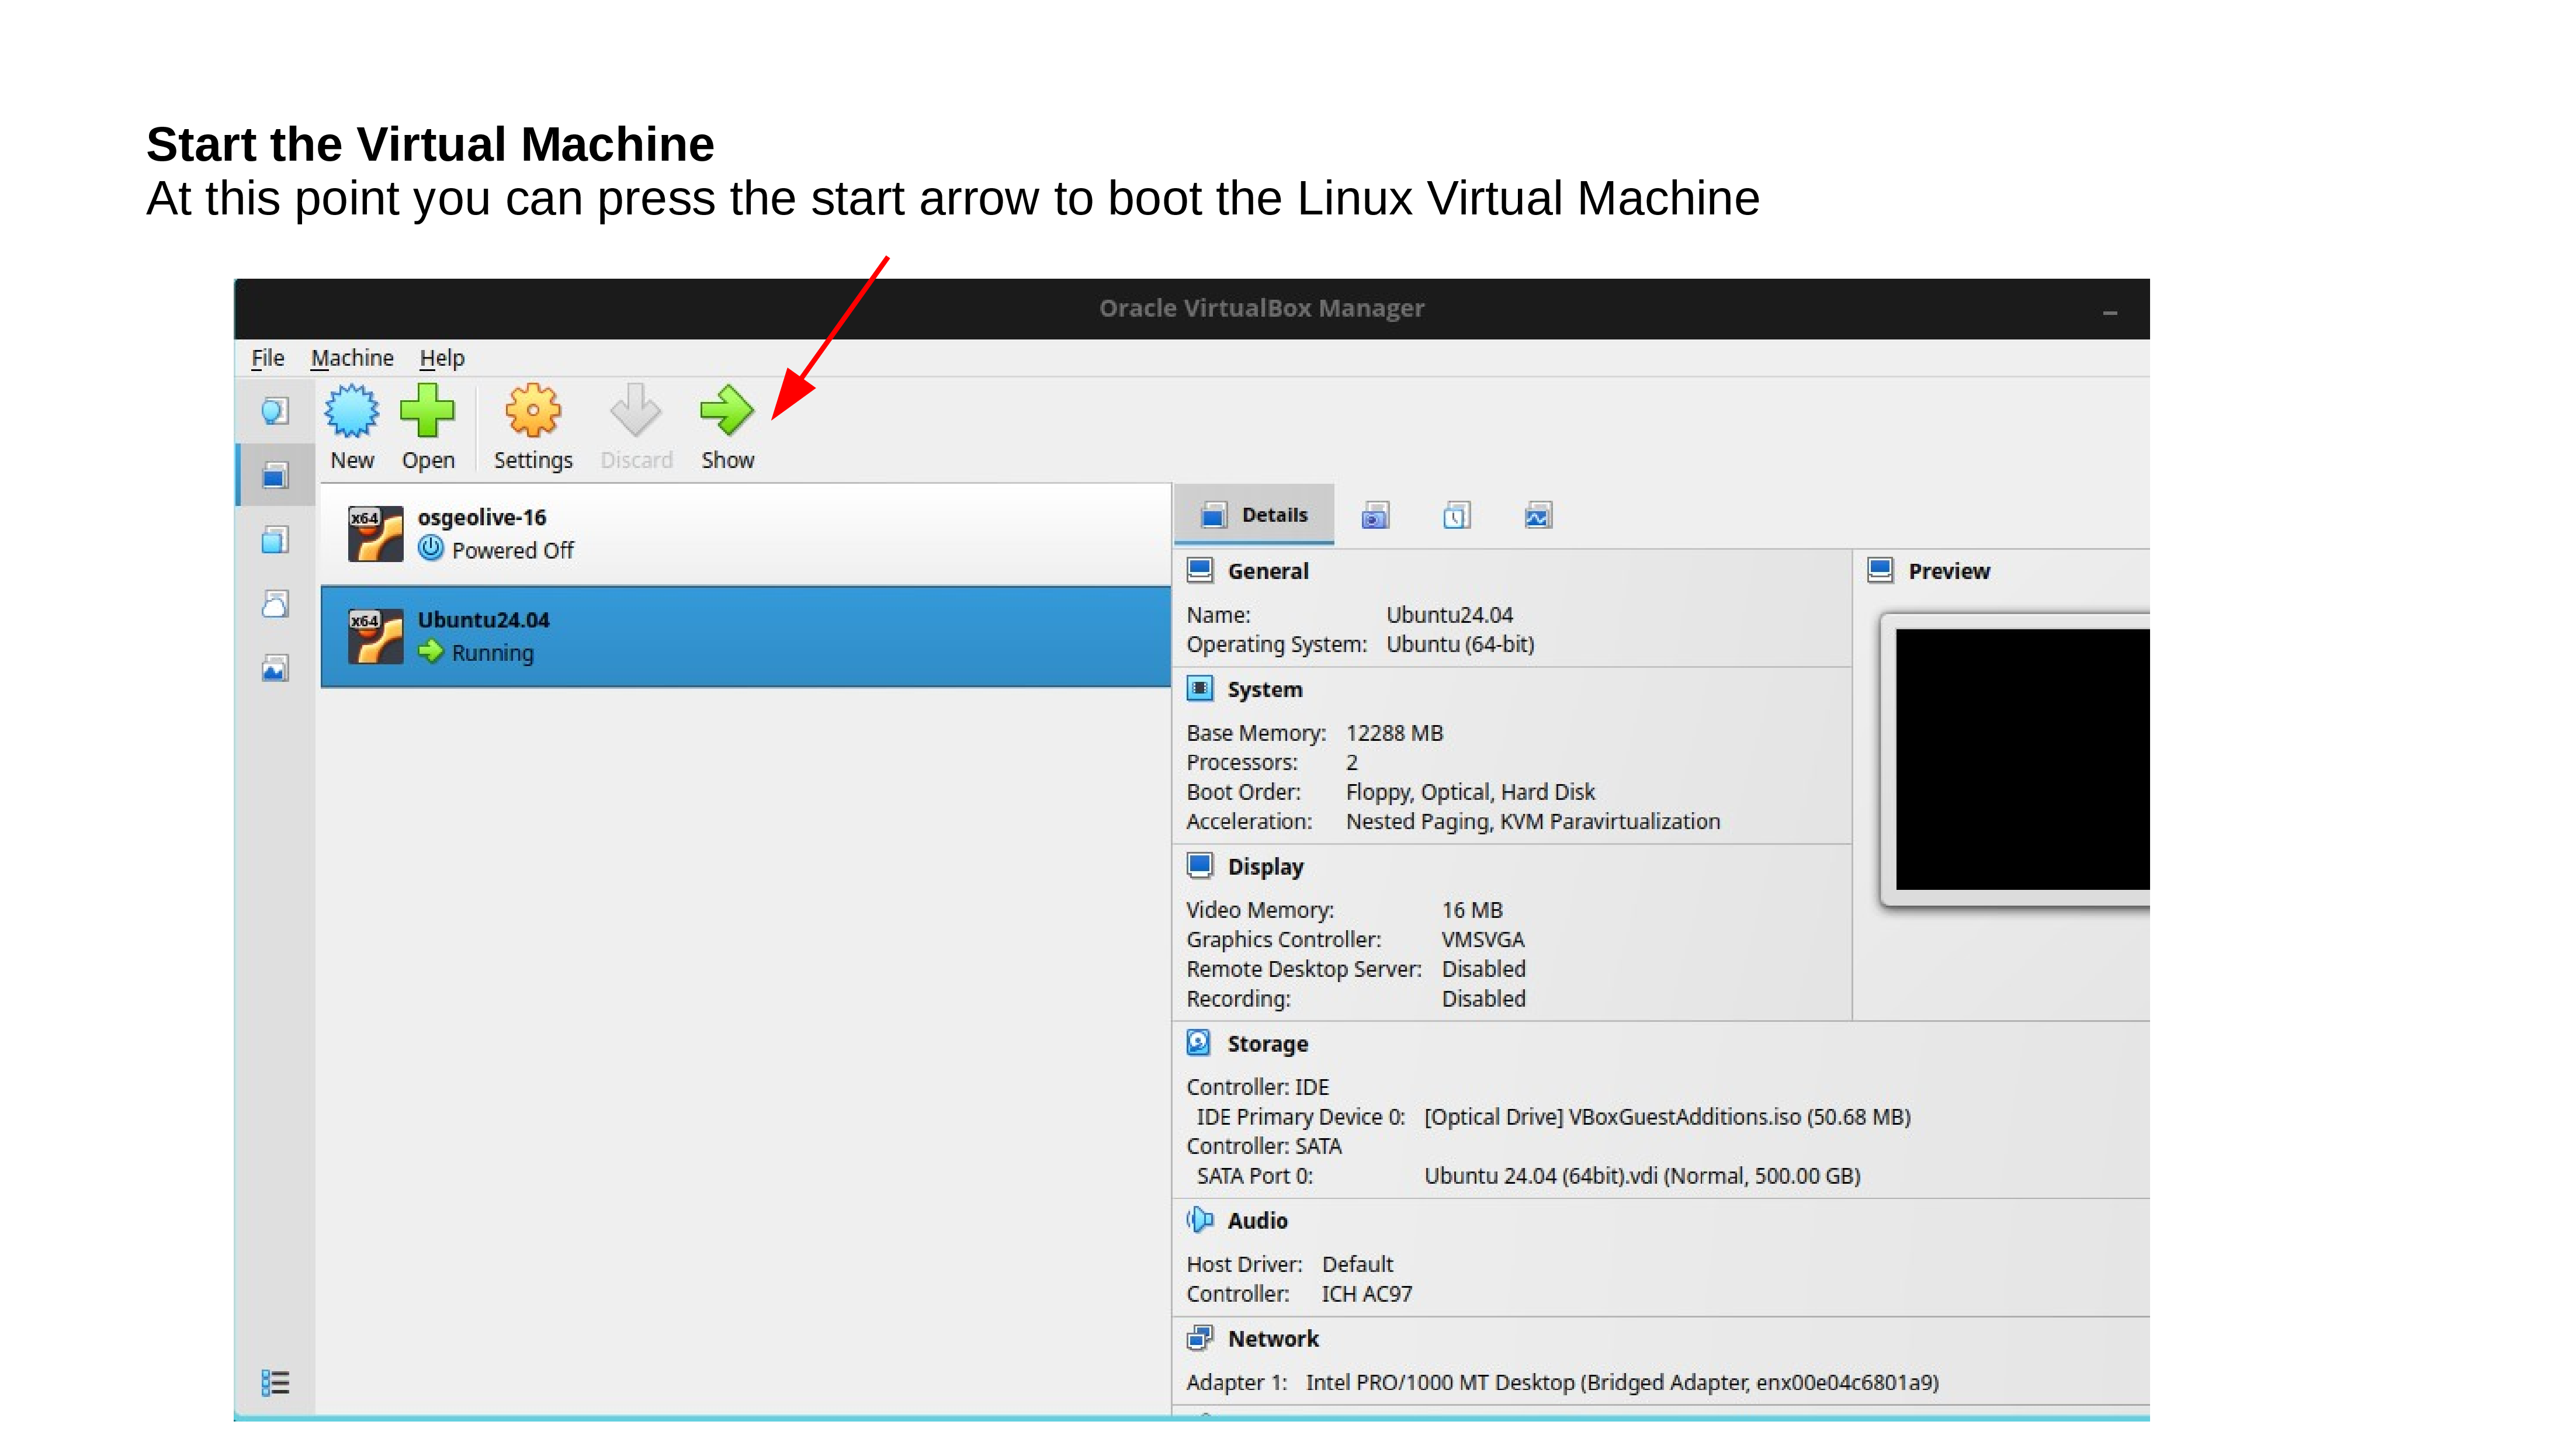Click the Audio section heading
This screenshot has width=2576, height=1449.
point(1257,1221)
